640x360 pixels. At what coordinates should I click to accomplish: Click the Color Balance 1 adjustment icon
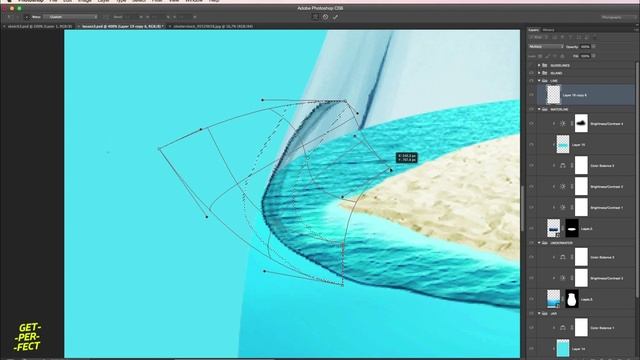(x=563, y=328)
